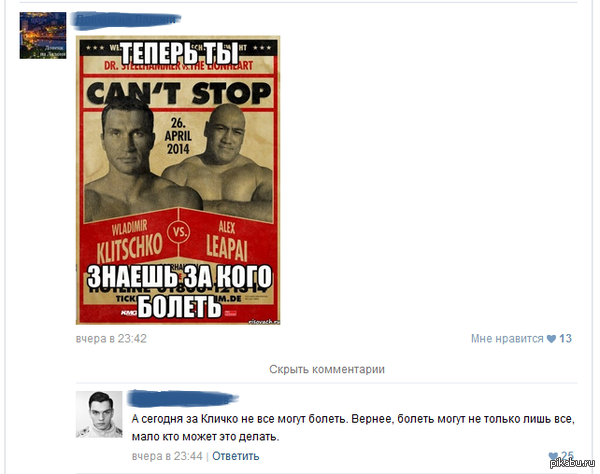Click the KMG logo at the poster bottom
Viewport: 600px width, 474px height.
[129, 313]
